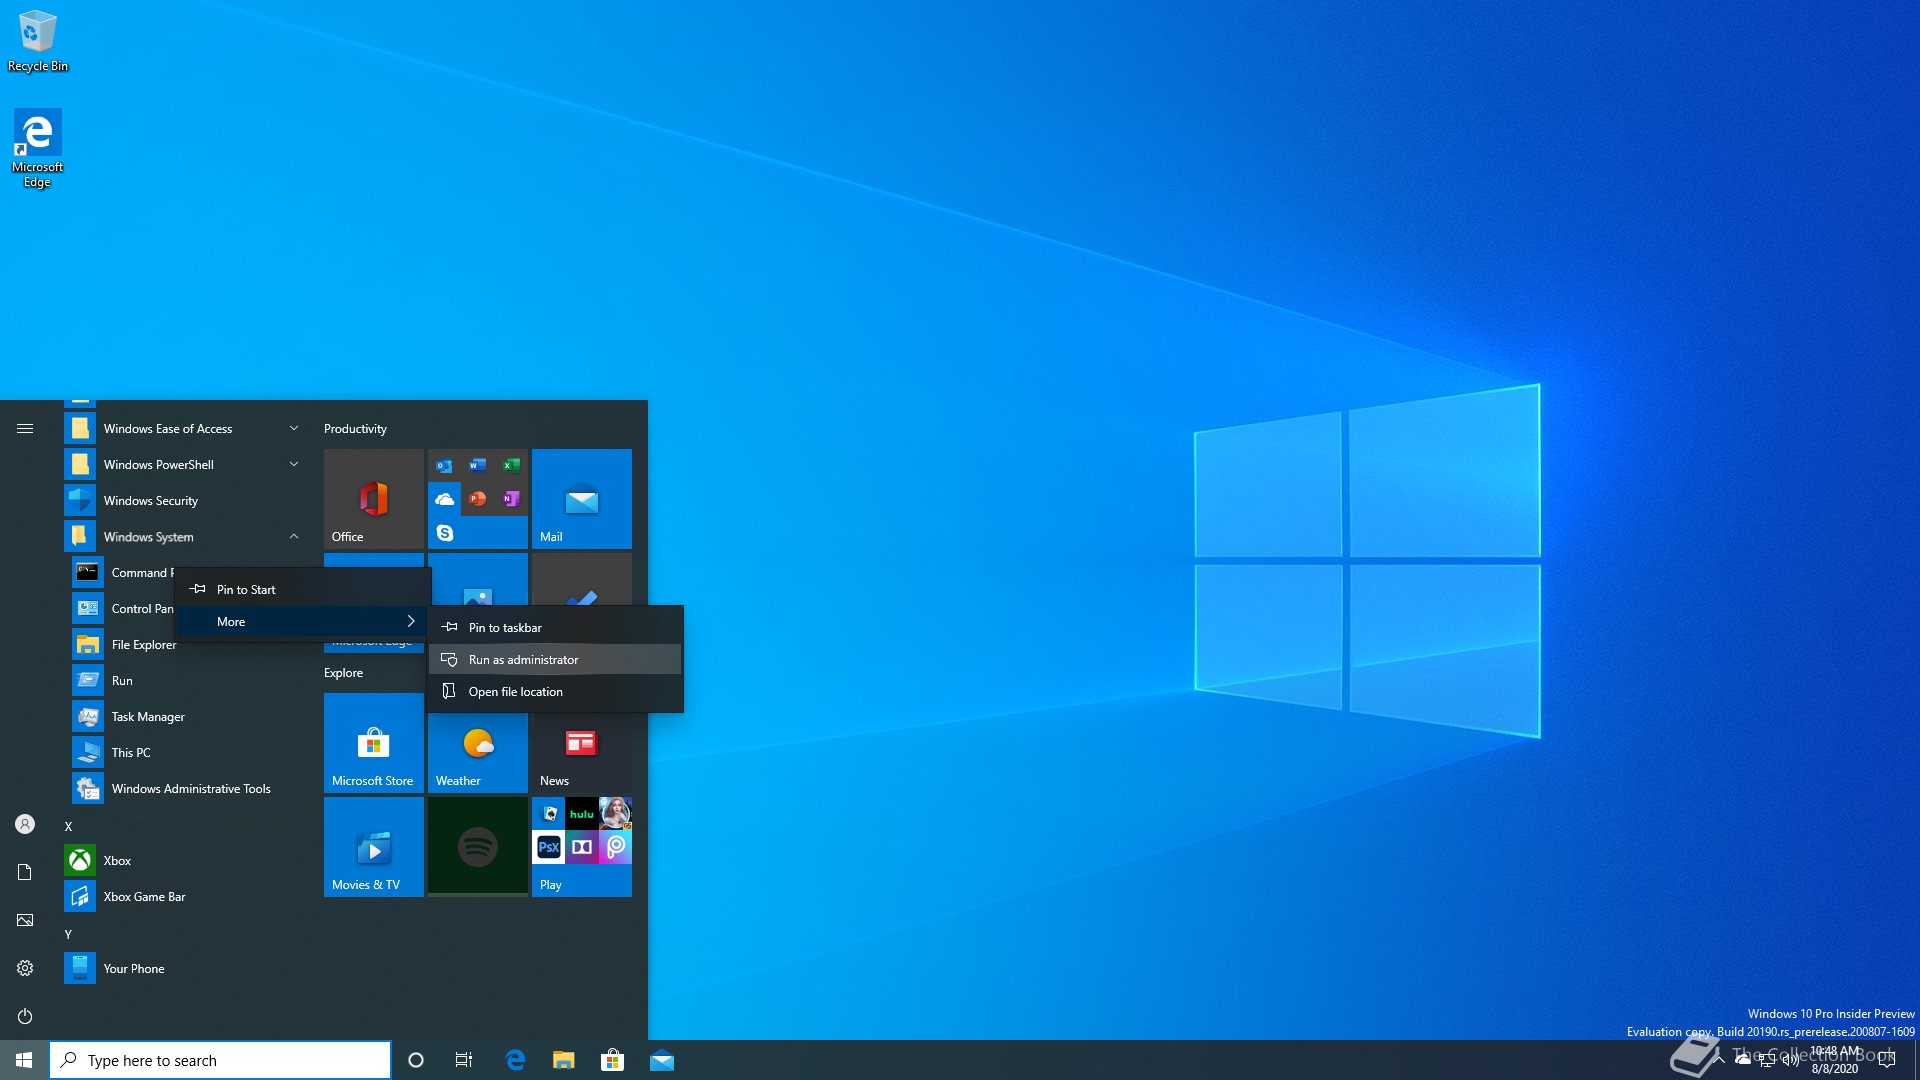Open the Play folder tile
The width and height of the screenshot is (1920, 1080).
[x=582, y=847]
